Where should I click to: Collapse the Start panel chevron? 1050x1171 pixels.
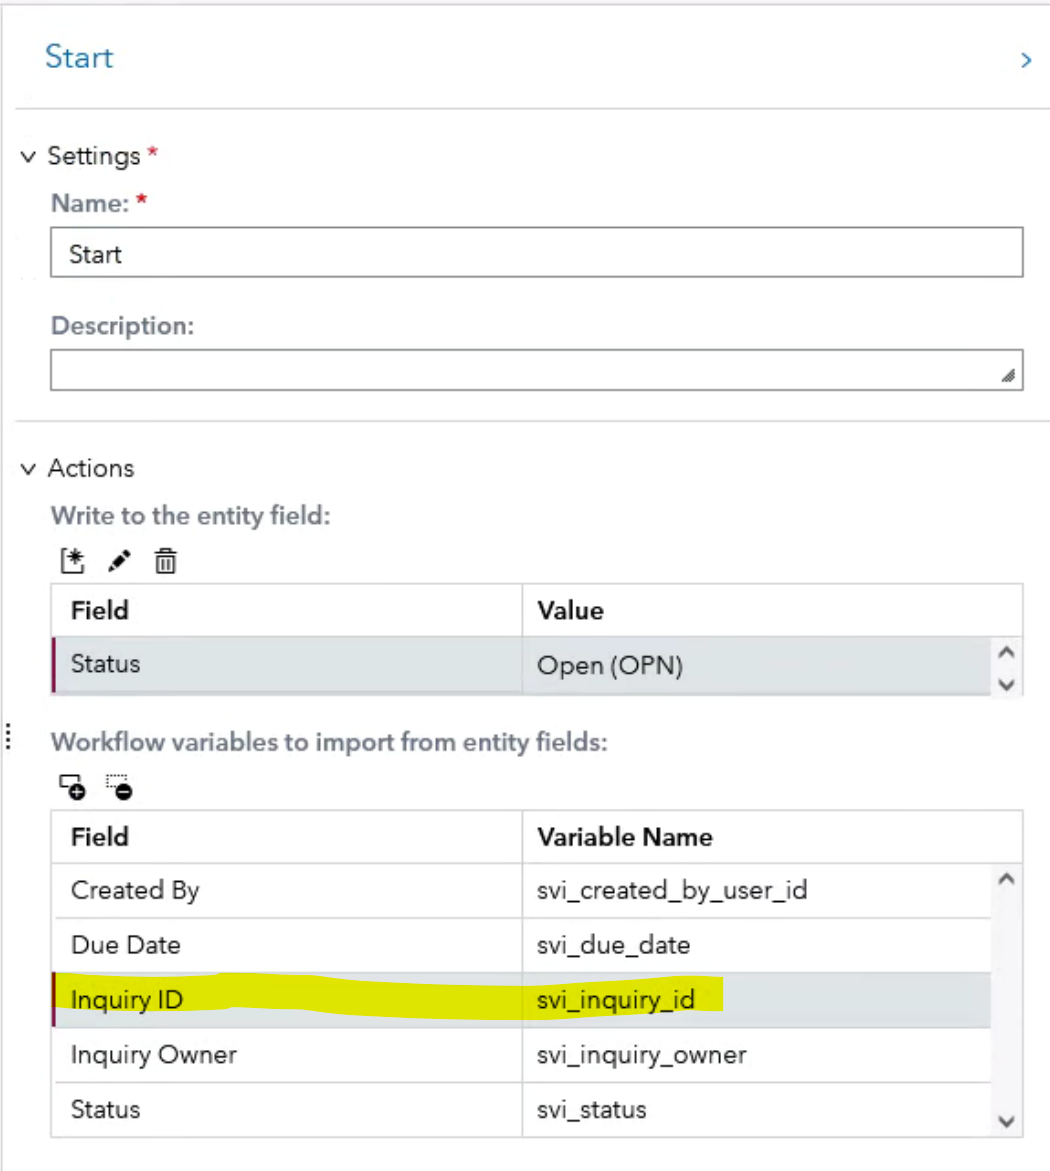(x=1025, y=60)
